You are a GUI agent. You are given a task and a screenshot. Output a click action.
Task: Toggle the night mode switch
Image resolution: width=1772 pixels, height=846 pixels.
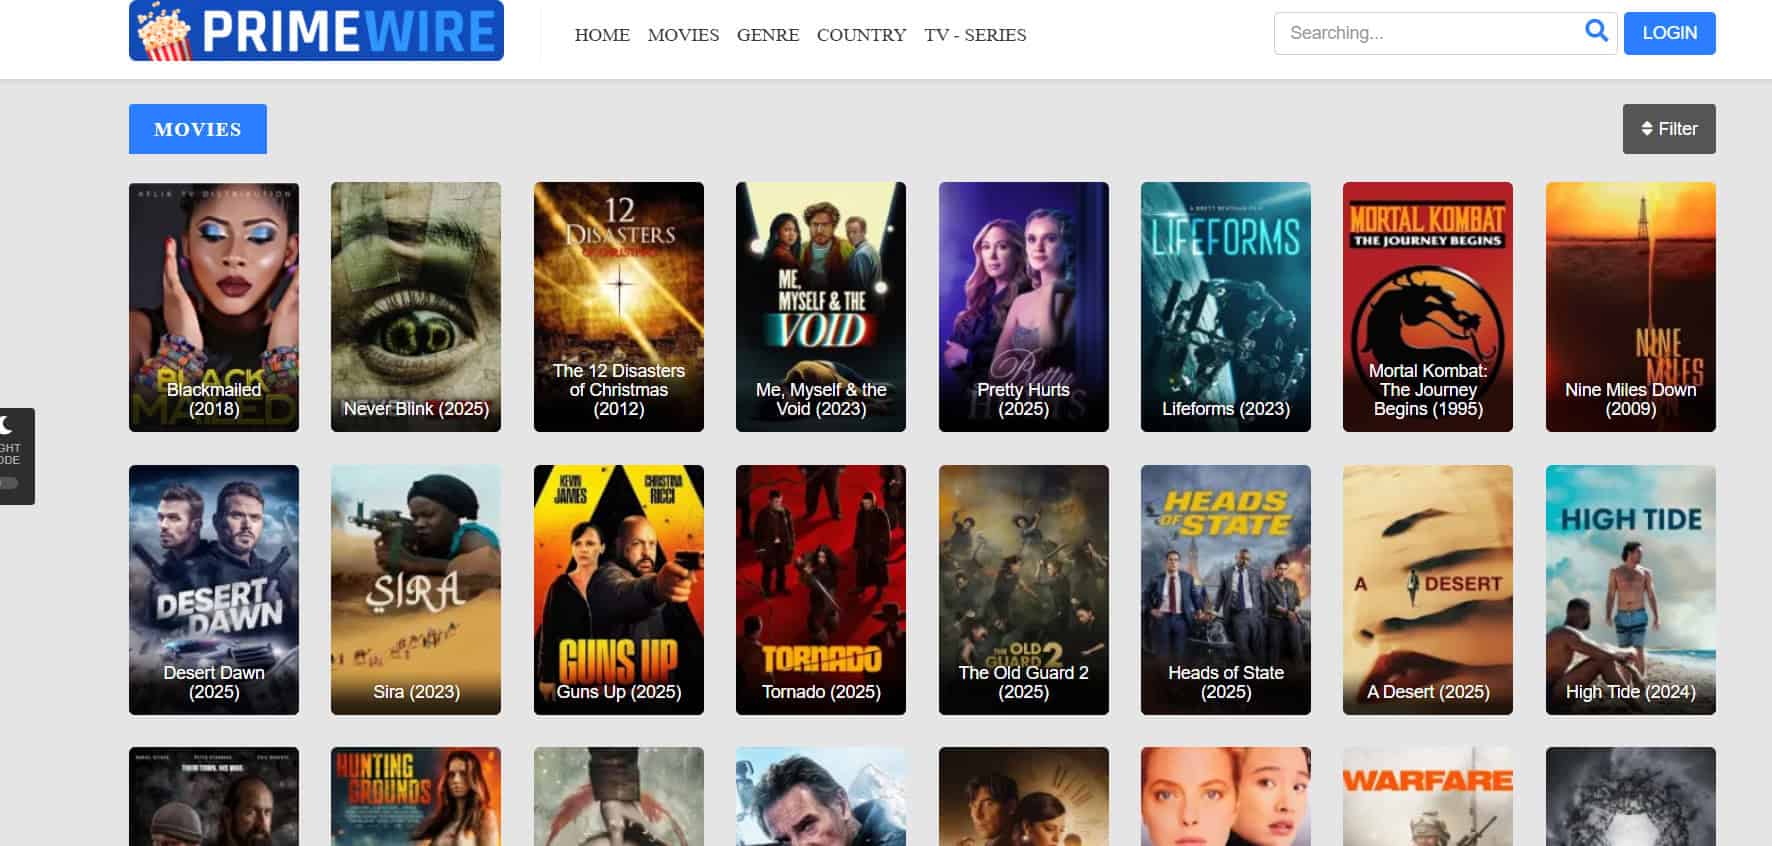9,484
